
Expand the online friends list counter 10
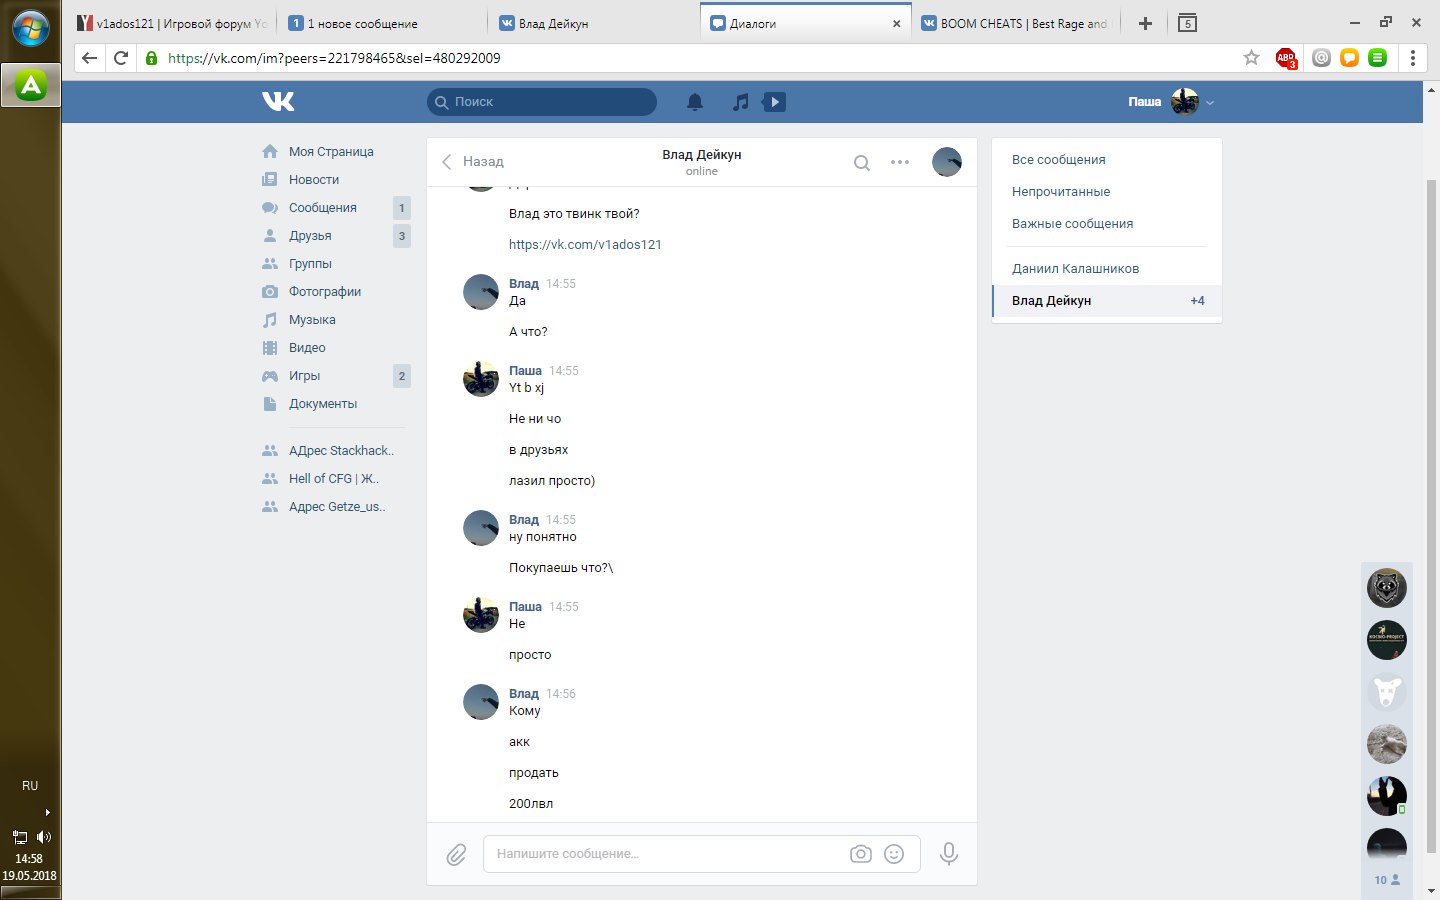[x=1387, y=880]
